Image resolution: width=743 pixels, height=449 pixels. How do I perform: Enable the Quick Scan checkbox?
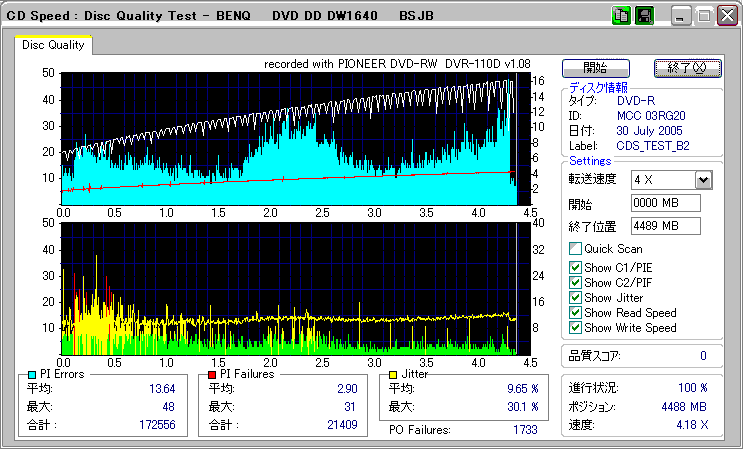[575, 249]
